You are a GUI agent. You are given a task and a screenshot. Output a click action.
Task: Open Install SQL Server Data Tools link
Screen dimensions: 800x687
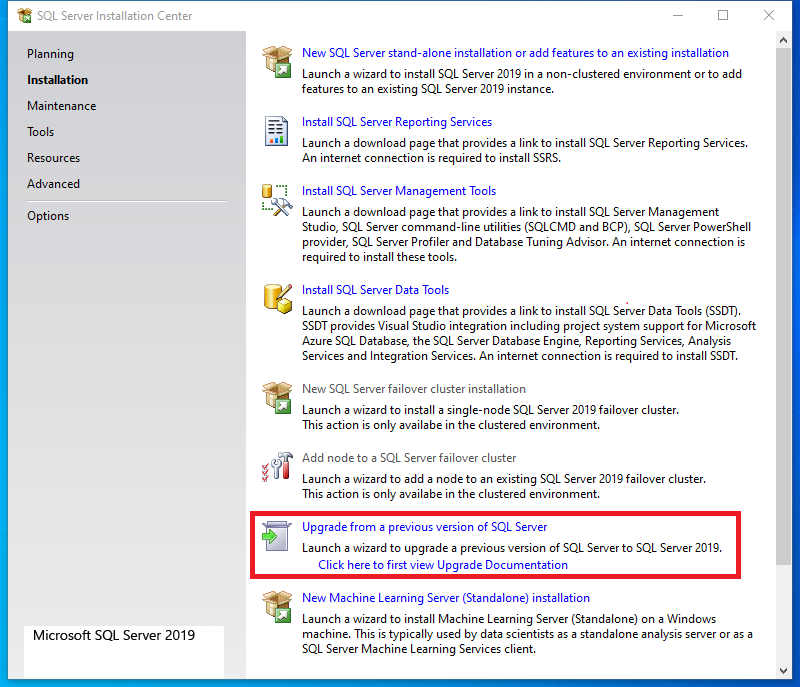(375, 289)
